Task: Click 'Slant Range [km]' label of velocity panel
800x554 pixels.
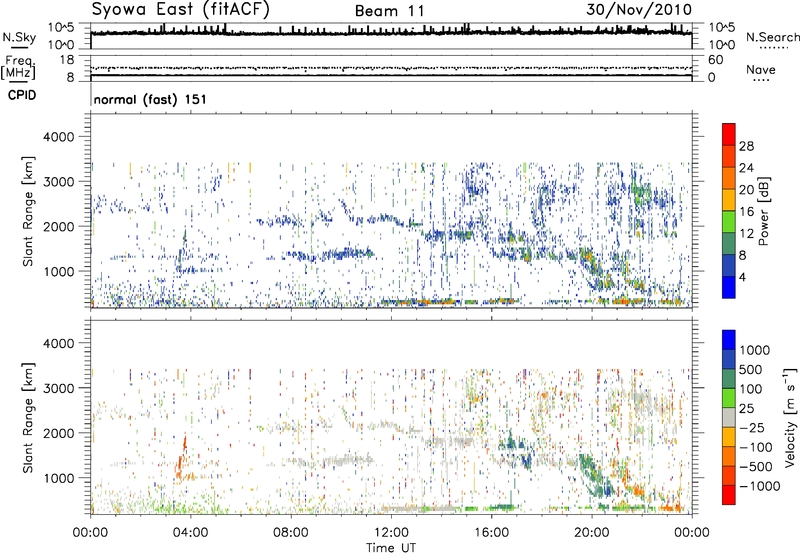Action: [x=29, y=418]
